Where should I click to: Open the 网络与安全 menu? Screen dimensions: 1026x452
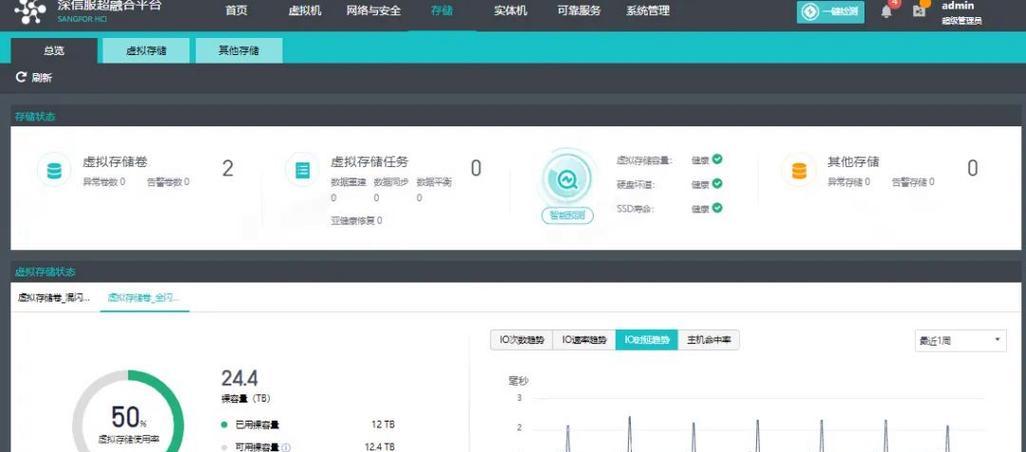(374, 10)
